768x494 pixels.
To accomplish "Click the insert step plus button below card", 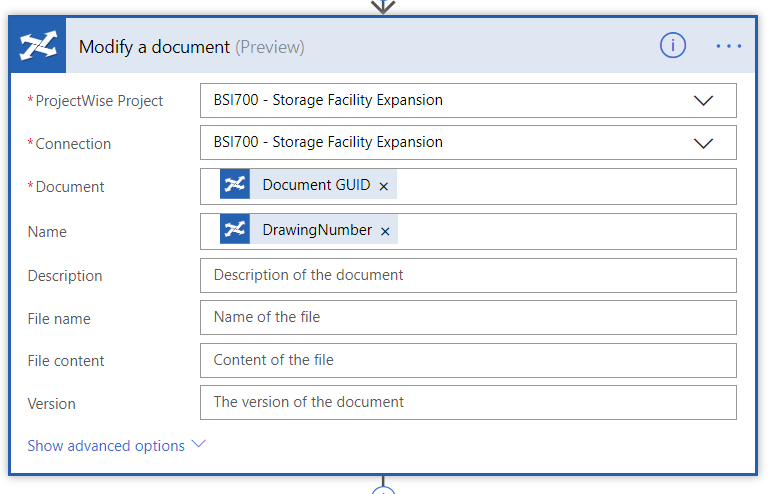I will [383, 491].
